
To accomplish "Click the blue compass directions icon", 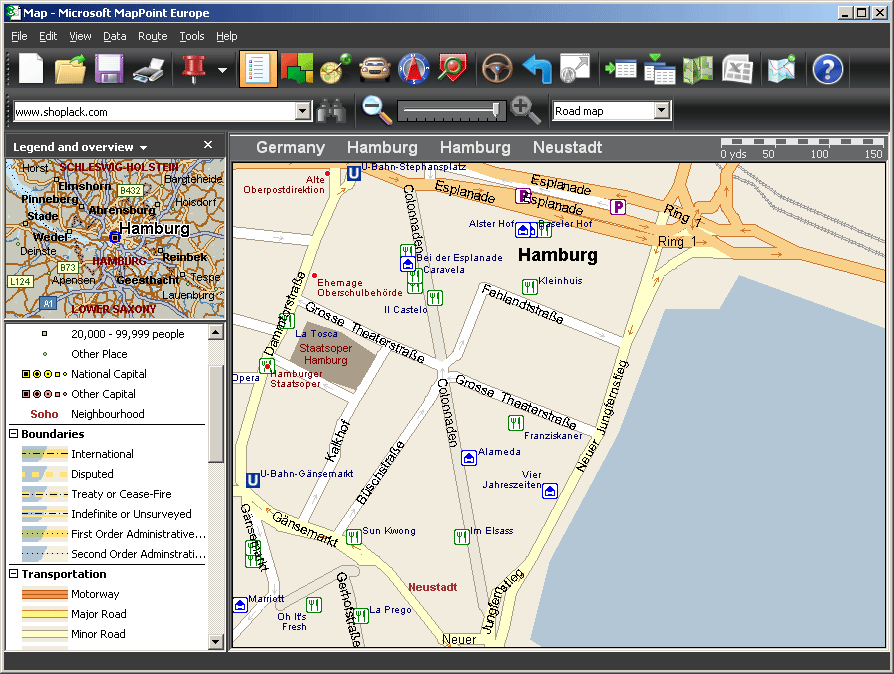I will (x=414, y=69).
